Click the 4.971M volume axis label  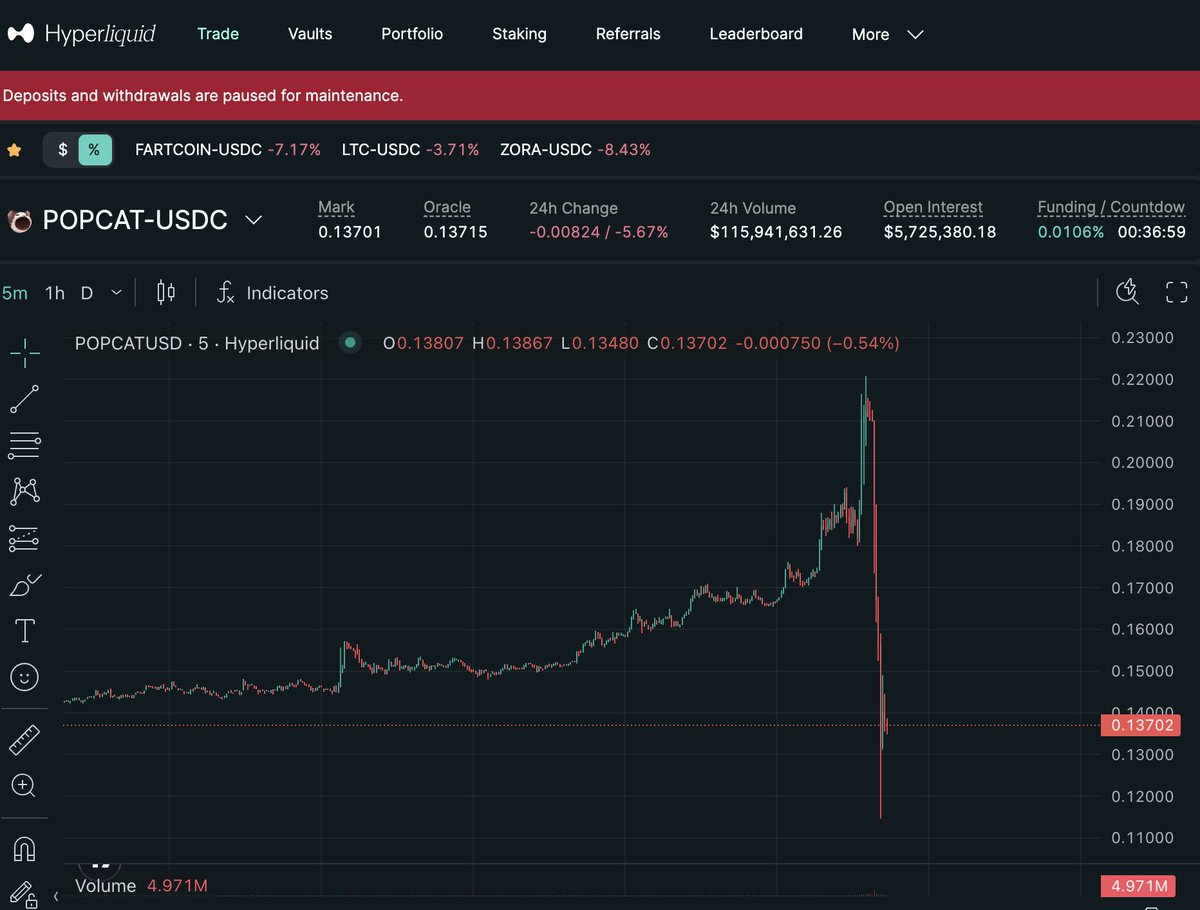[x=1136, y=886]
